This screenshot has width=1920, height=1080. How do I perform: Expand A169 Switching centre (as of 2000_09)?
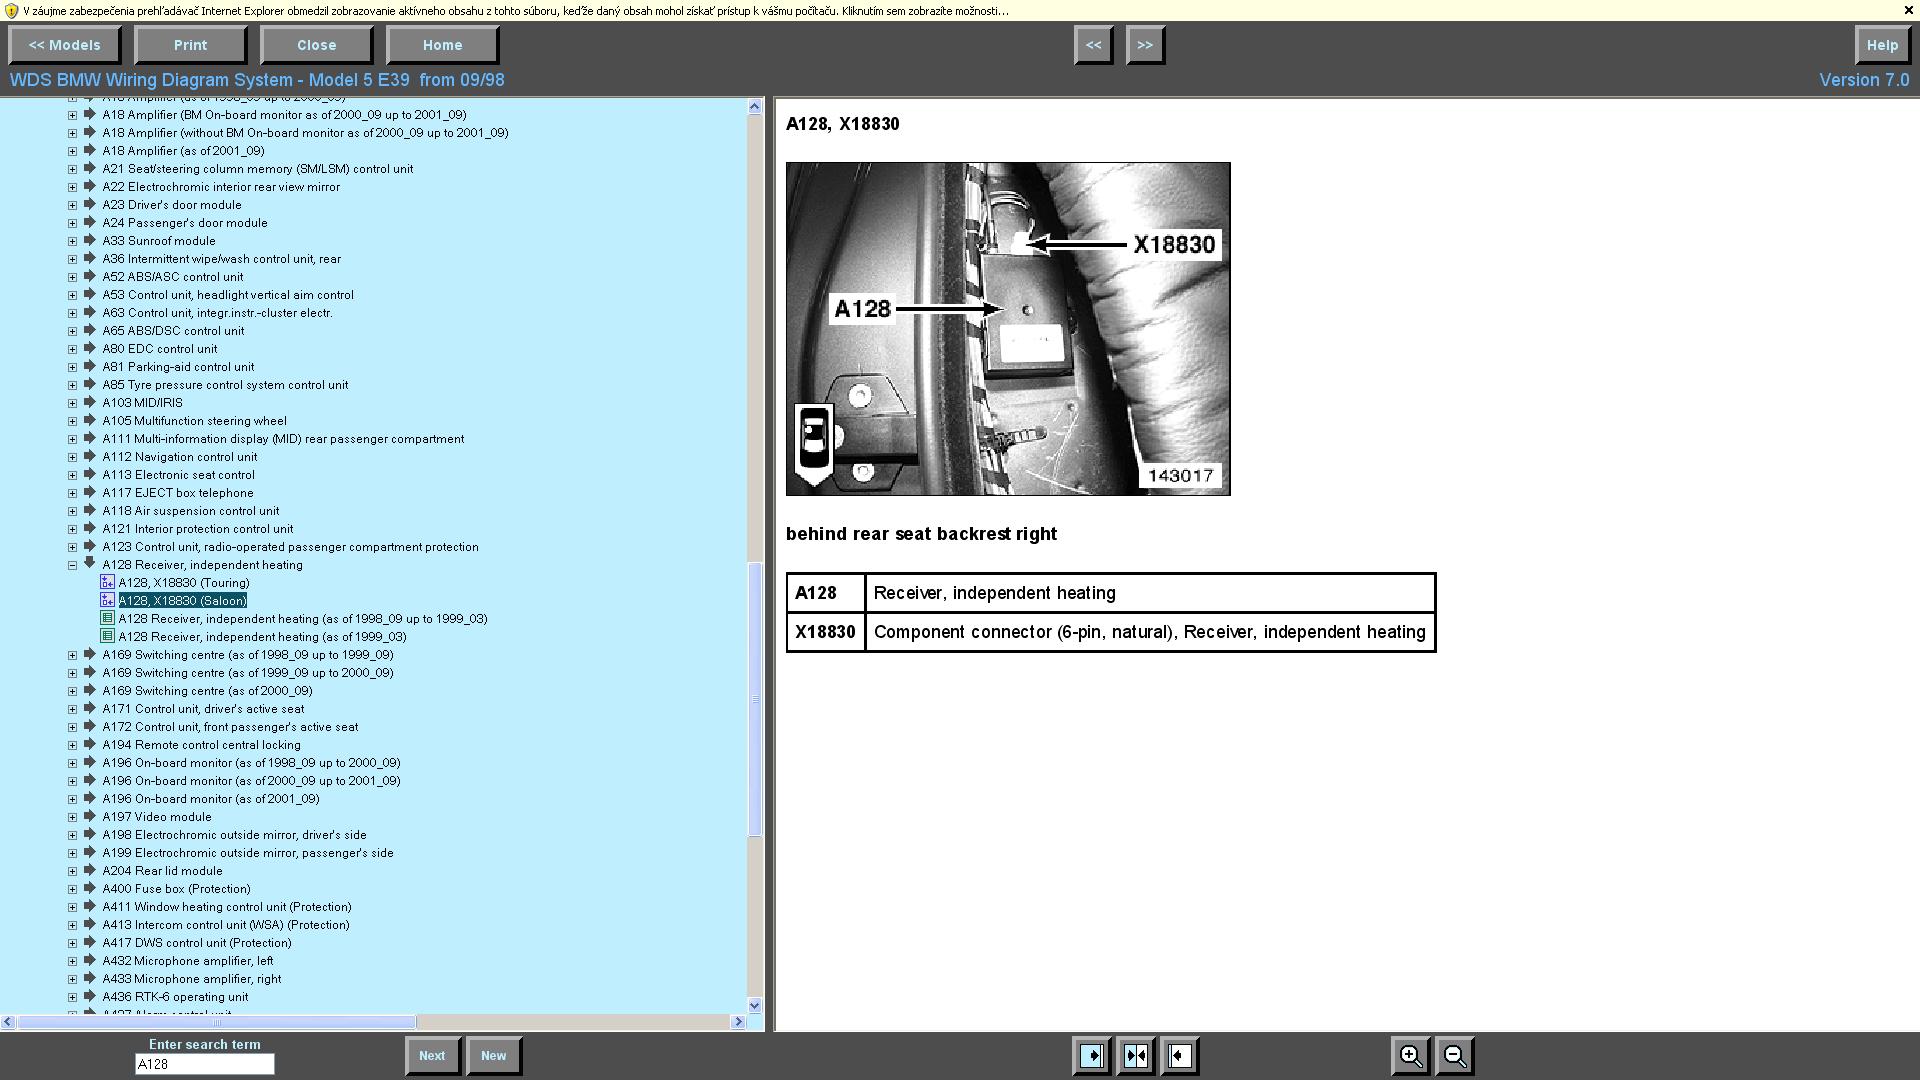(x=72, y=691)
